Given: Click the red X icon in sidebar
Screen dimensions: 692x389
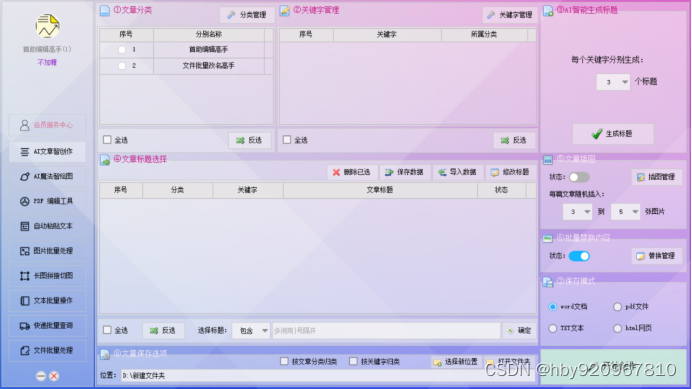Looking at the screenshot, I should (x=54, y=376).
